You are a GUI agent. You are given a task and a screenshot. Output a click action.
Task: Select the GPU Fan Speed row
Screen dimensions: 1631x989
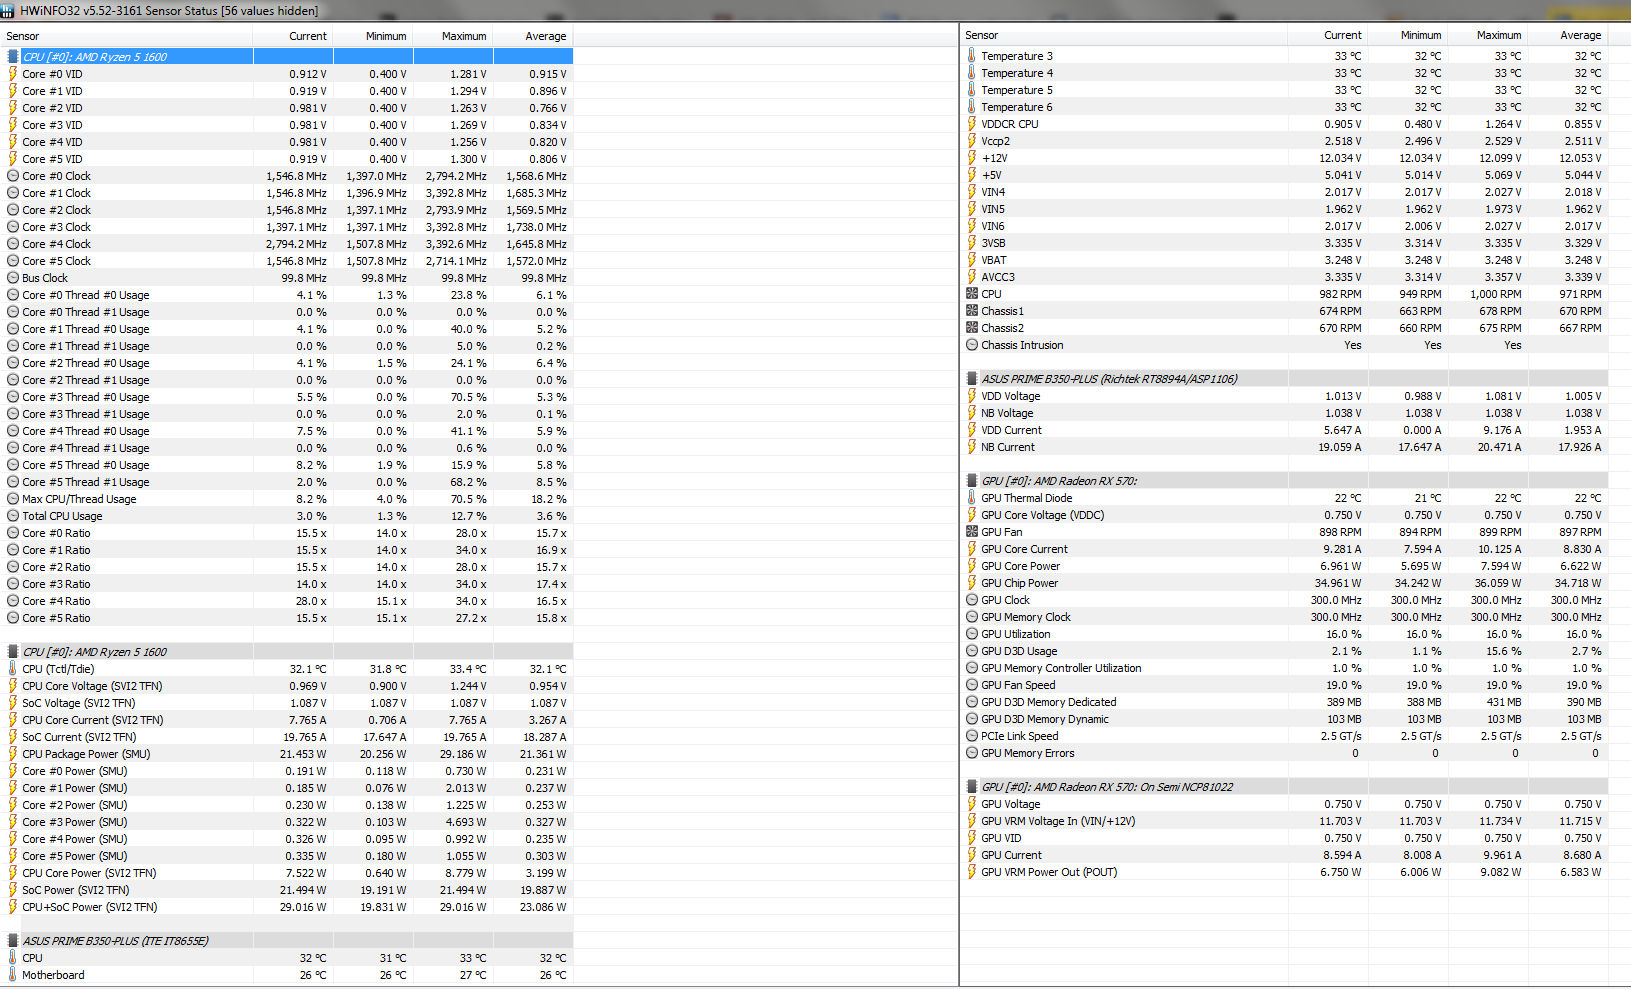click(x=1285, y=685)
